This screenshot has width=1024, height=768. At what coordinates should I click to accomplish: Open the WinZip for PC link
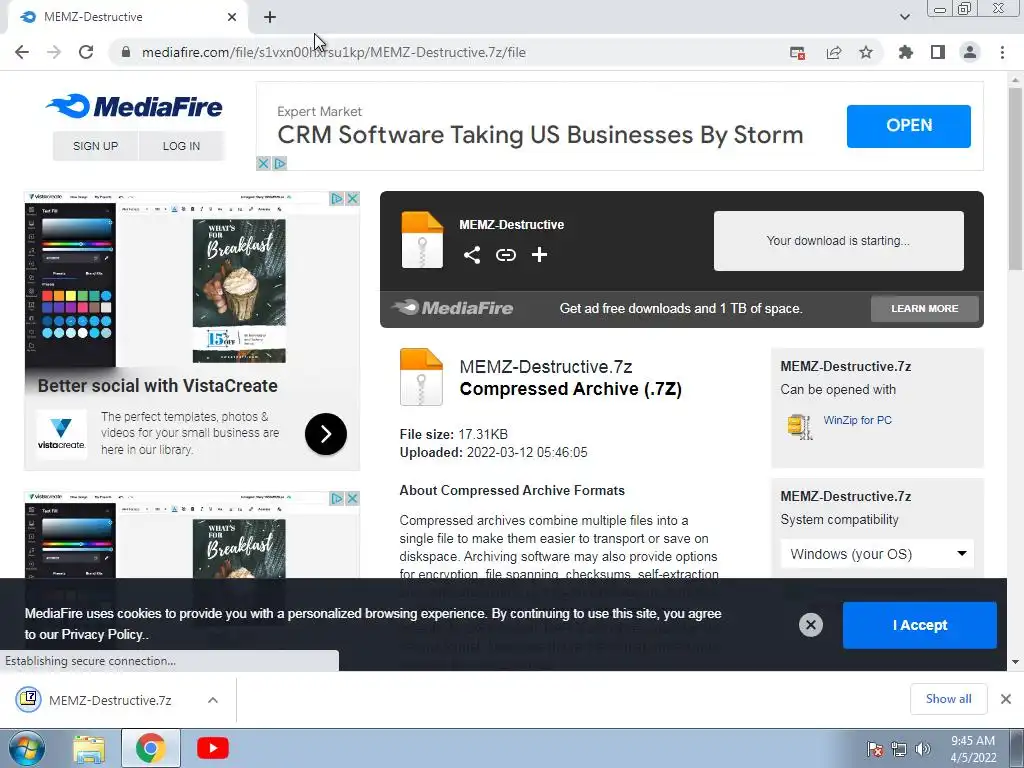coord(857,420)
